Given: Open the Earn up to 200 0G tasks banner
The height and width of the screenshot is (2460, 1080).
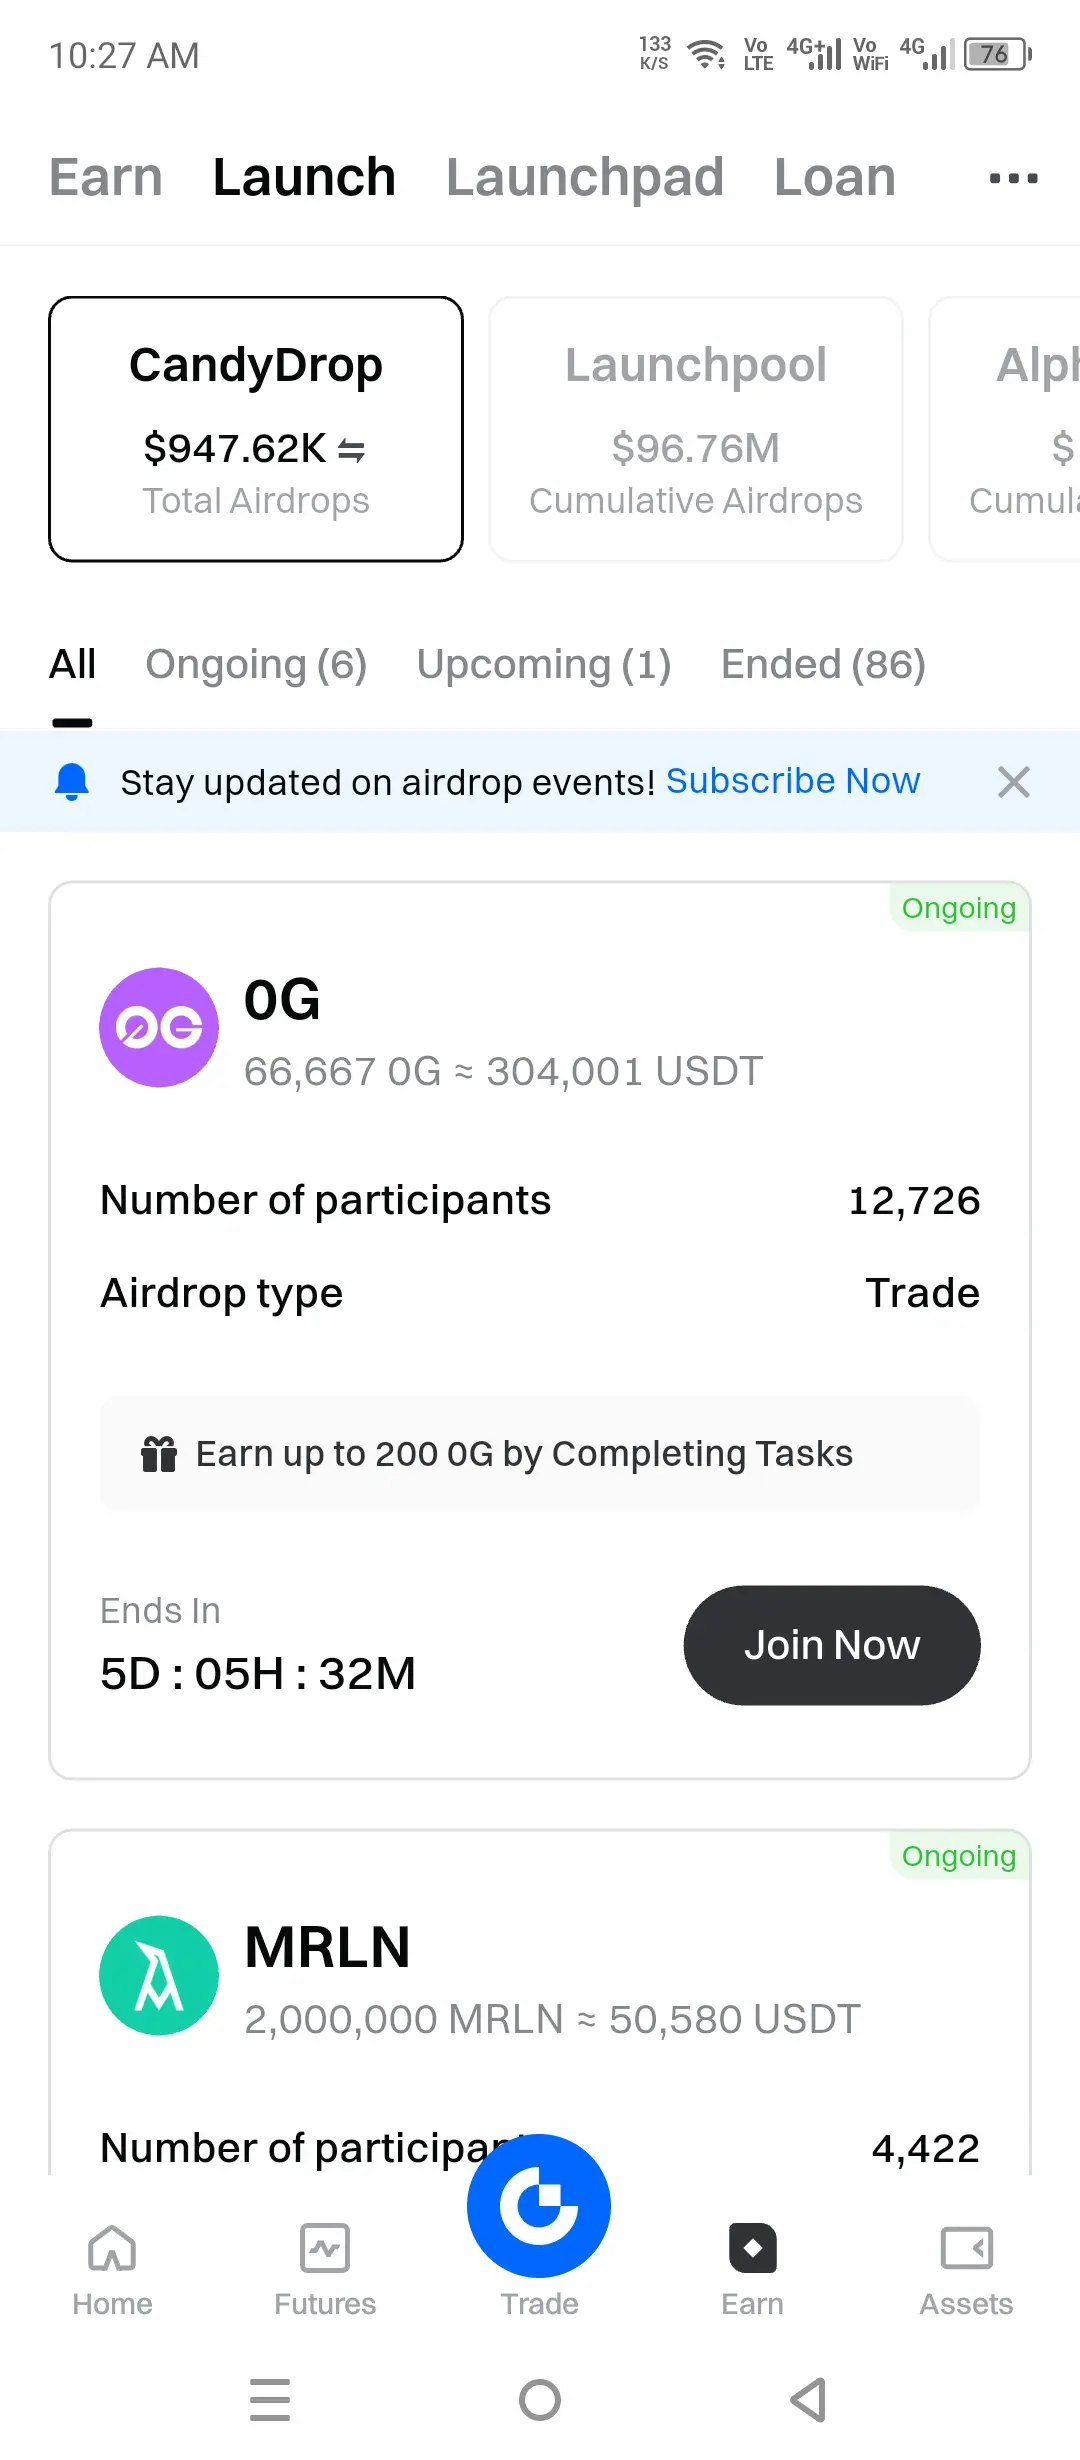Looking at the screenshot, I should point(540,1454).
